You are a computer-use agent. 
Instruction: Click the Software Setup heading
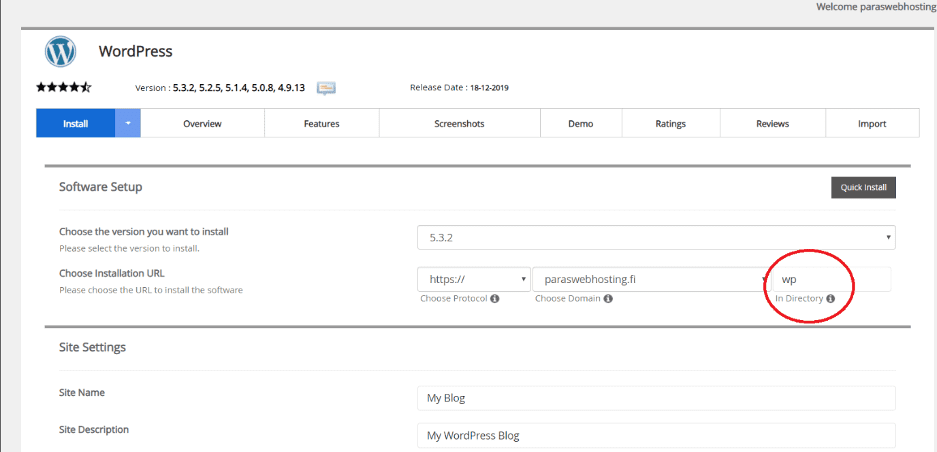(100, 187)
